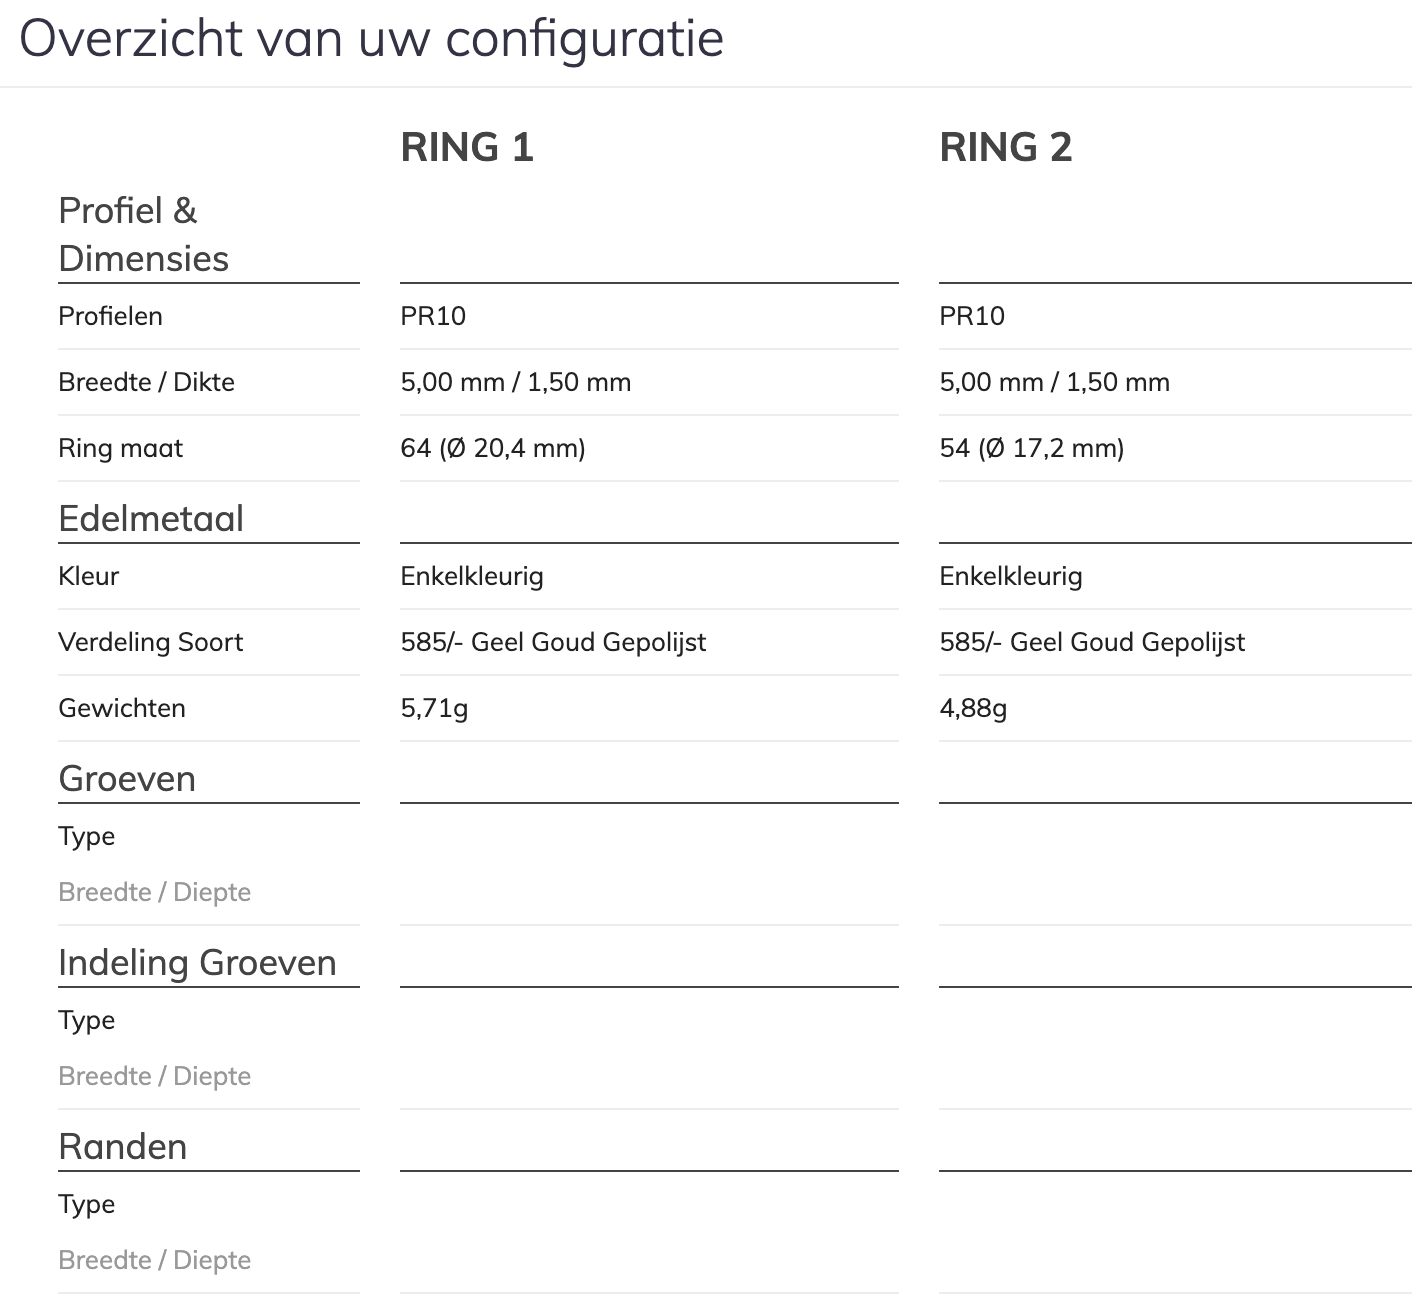The width and height of the screenshot is (1412, 1294).
Task: Click the Edelmetaal section heading
Action: coord(151,519)
